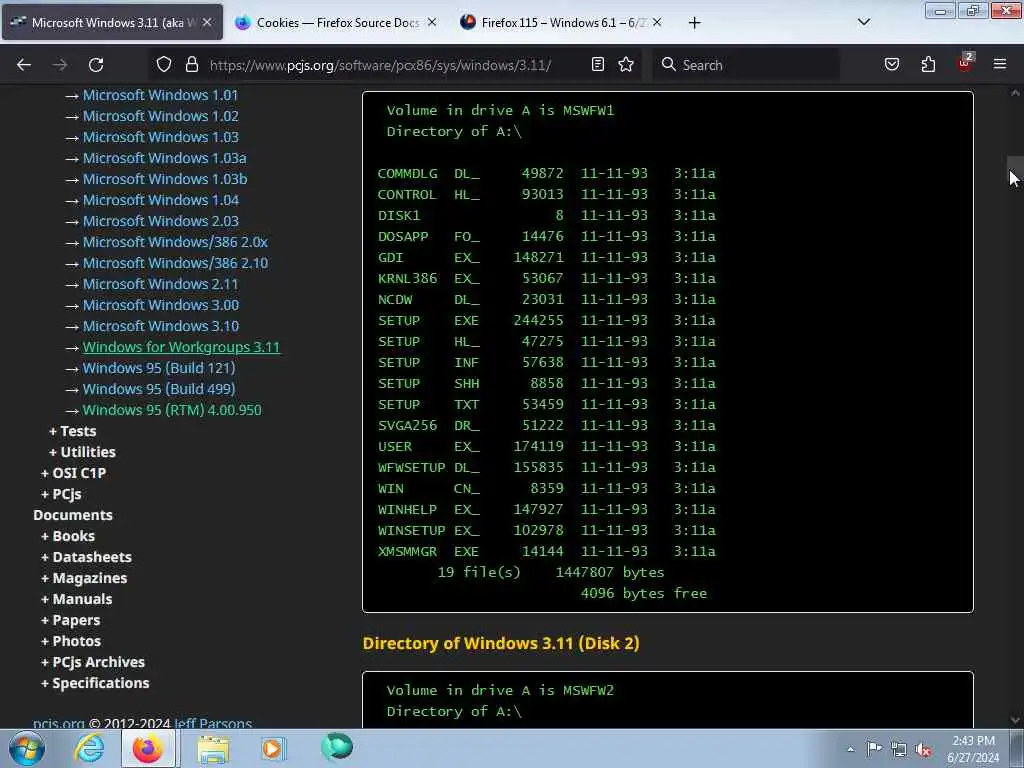Expand the PCjs section
1024x768 pixels.
click(61, 494)
